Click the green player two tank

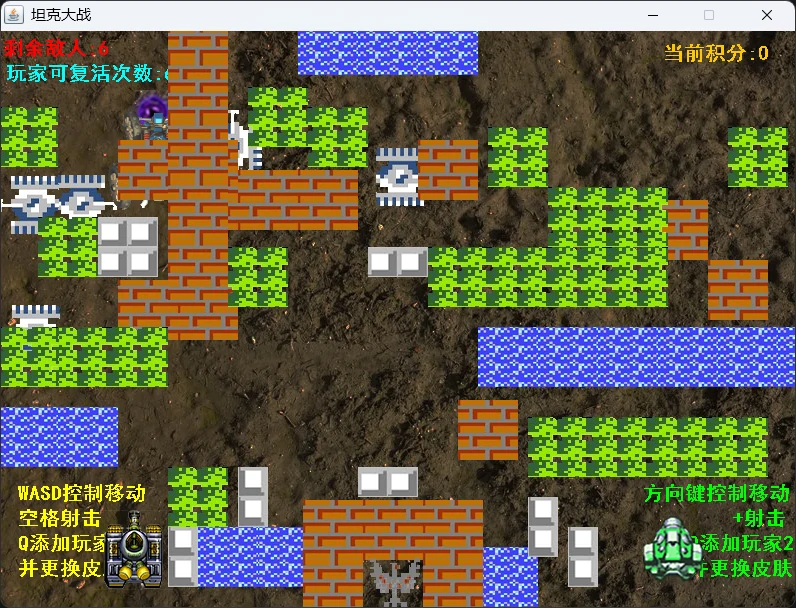point(671,548)
